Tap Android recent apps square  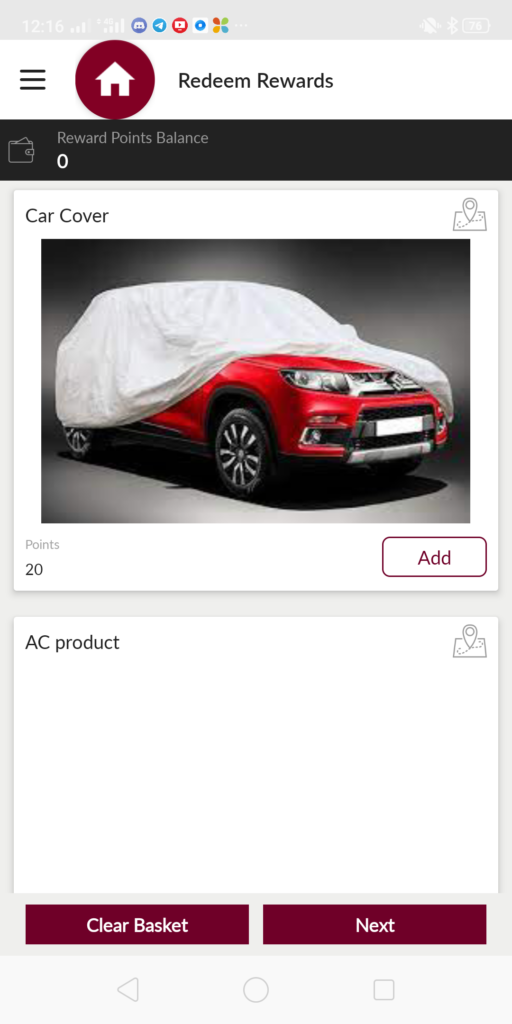point(383,989)
